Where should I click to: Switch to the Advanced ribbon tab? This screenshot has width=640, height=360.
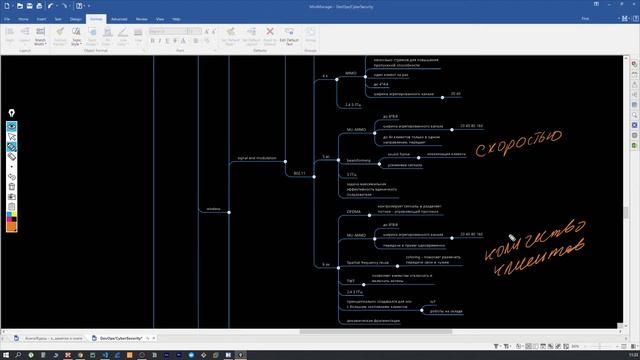[x=119, y=19]
